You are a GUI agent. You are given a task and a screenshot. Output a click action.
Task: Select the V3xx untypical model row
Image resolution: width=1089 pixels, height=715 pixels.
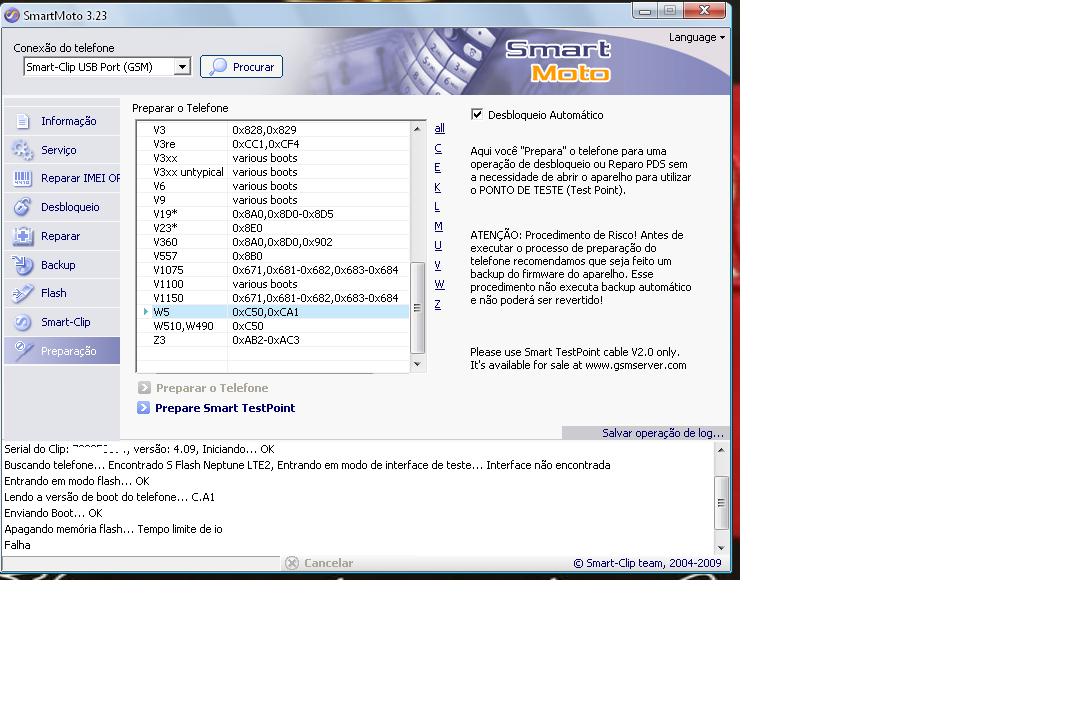[188, 172]
